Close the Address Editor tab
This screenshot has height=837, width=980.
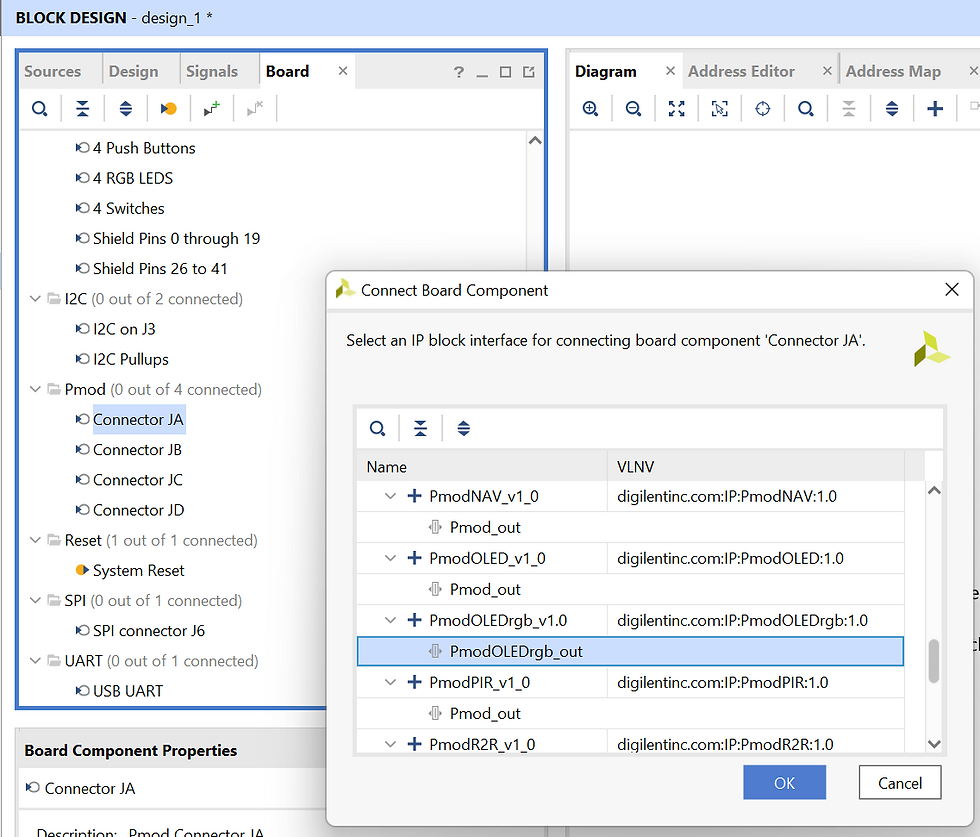[827, 71]
